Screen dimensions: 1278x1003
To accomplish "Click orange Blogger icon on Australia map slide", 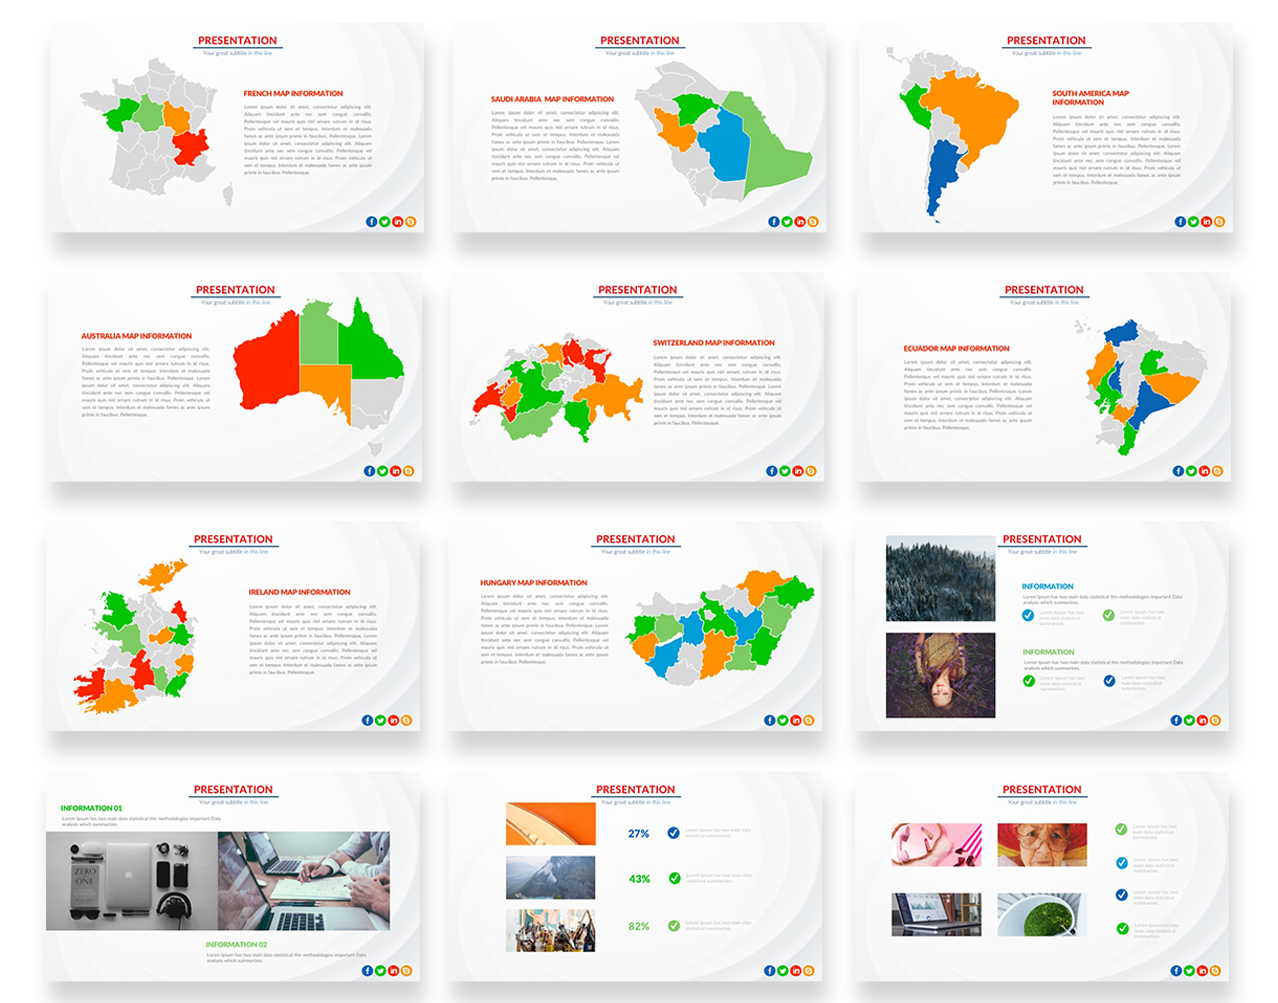I will click(409, 471).
